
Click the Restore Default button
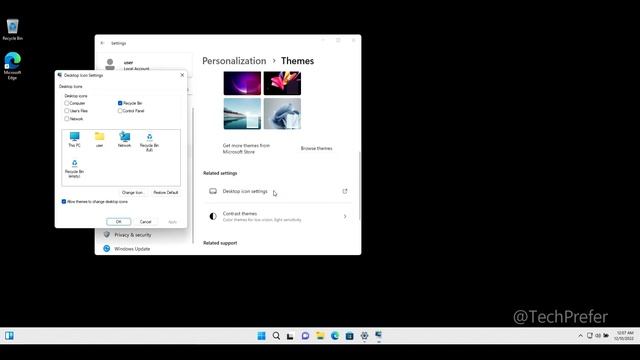166,192
